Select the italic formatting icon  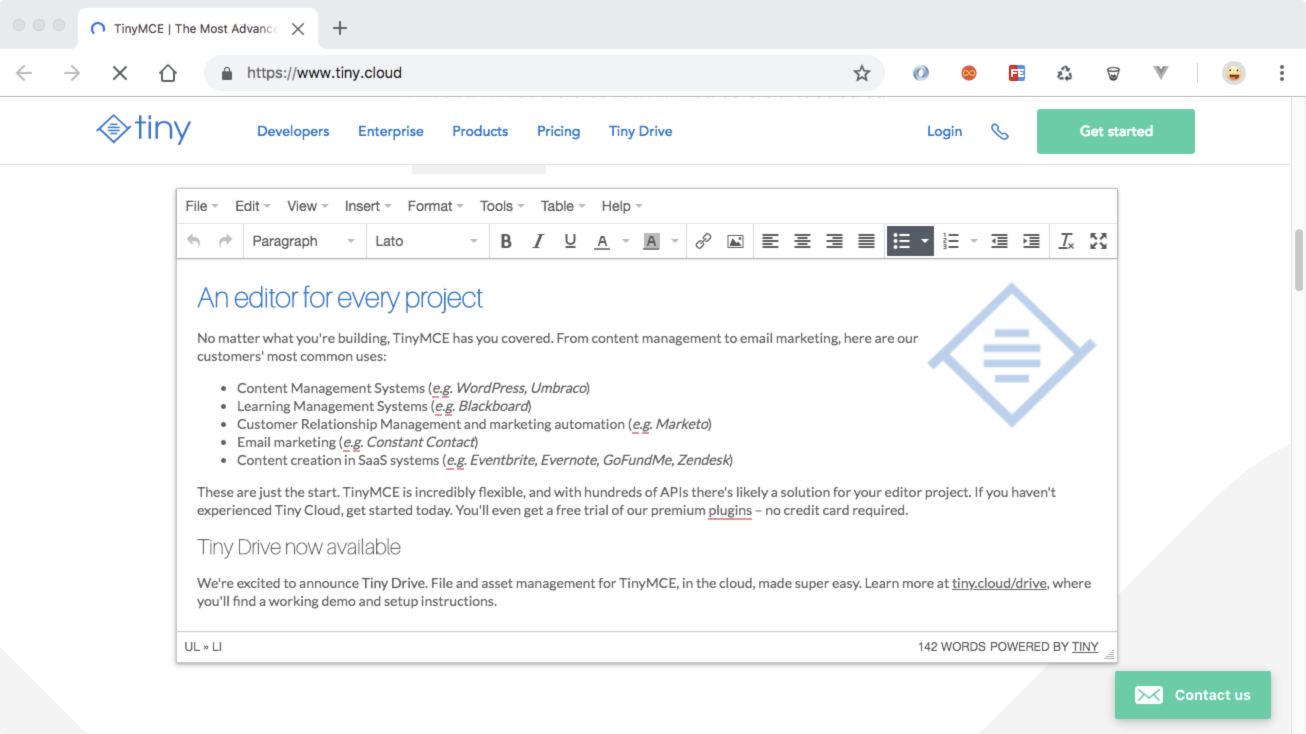(538, 240)
